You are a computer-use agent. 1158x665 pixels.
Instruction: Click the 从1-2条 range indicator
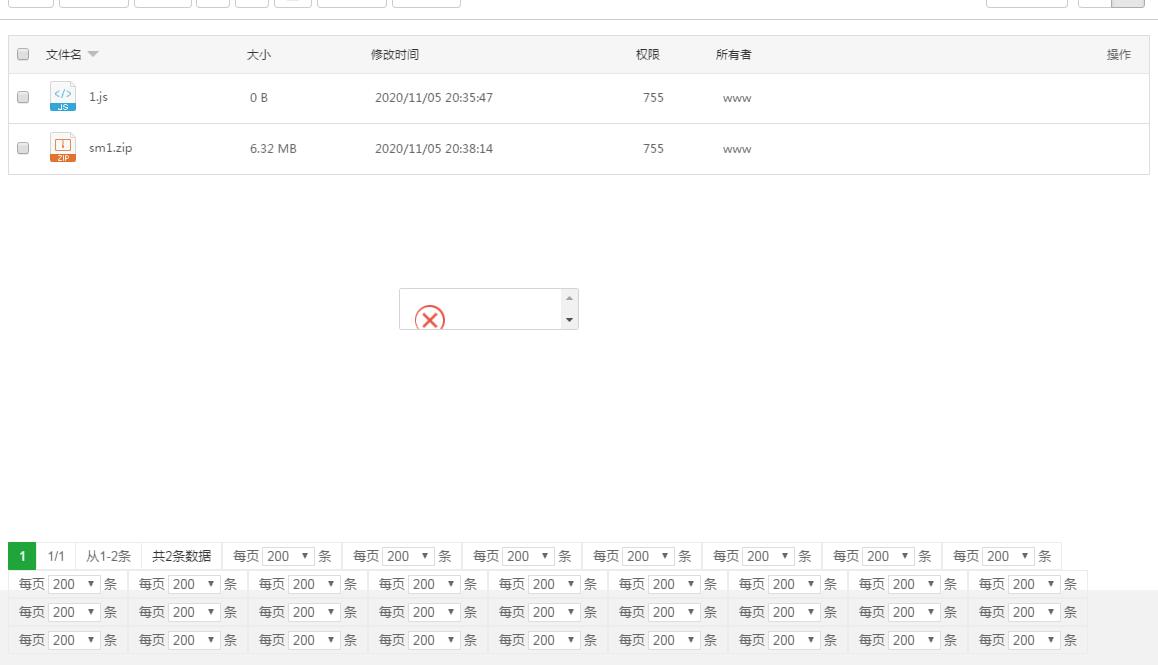point(108,556)
